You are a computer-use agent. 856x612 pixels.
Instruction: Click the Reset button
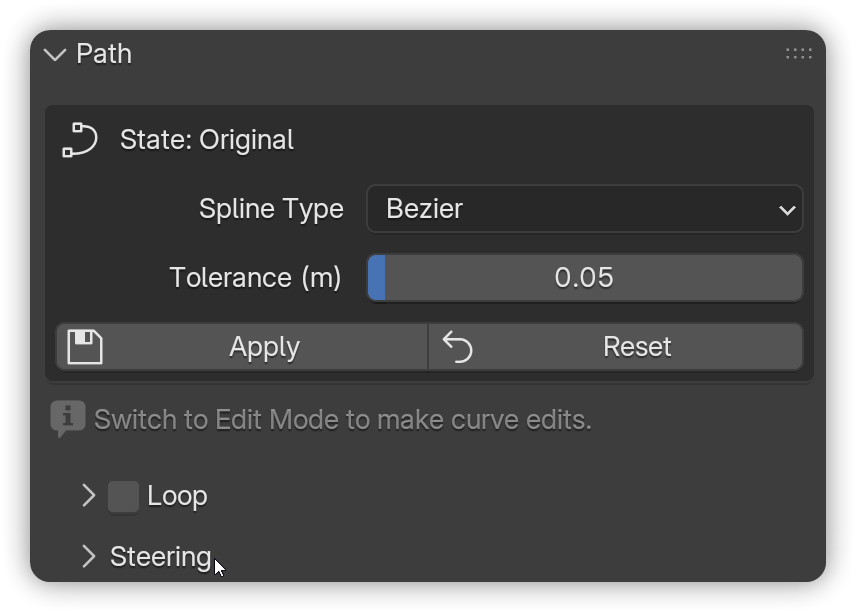[616, 347]
